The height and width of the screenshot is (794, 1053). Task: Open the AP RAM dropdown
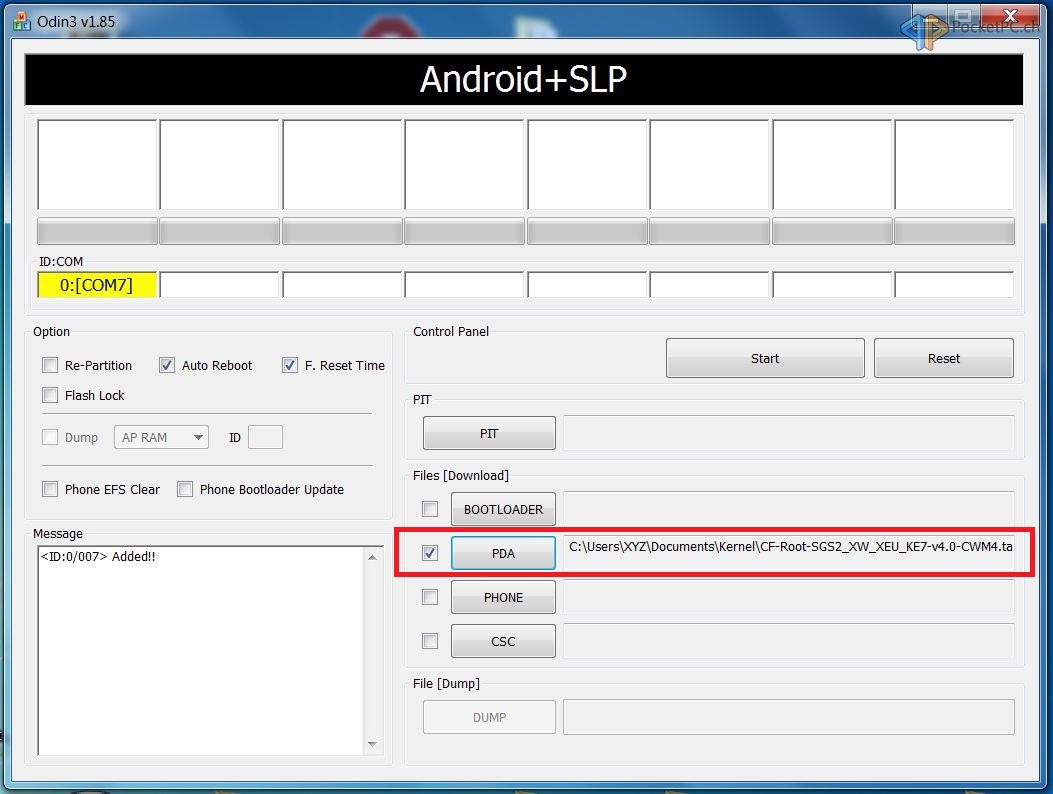click(161, 437)
